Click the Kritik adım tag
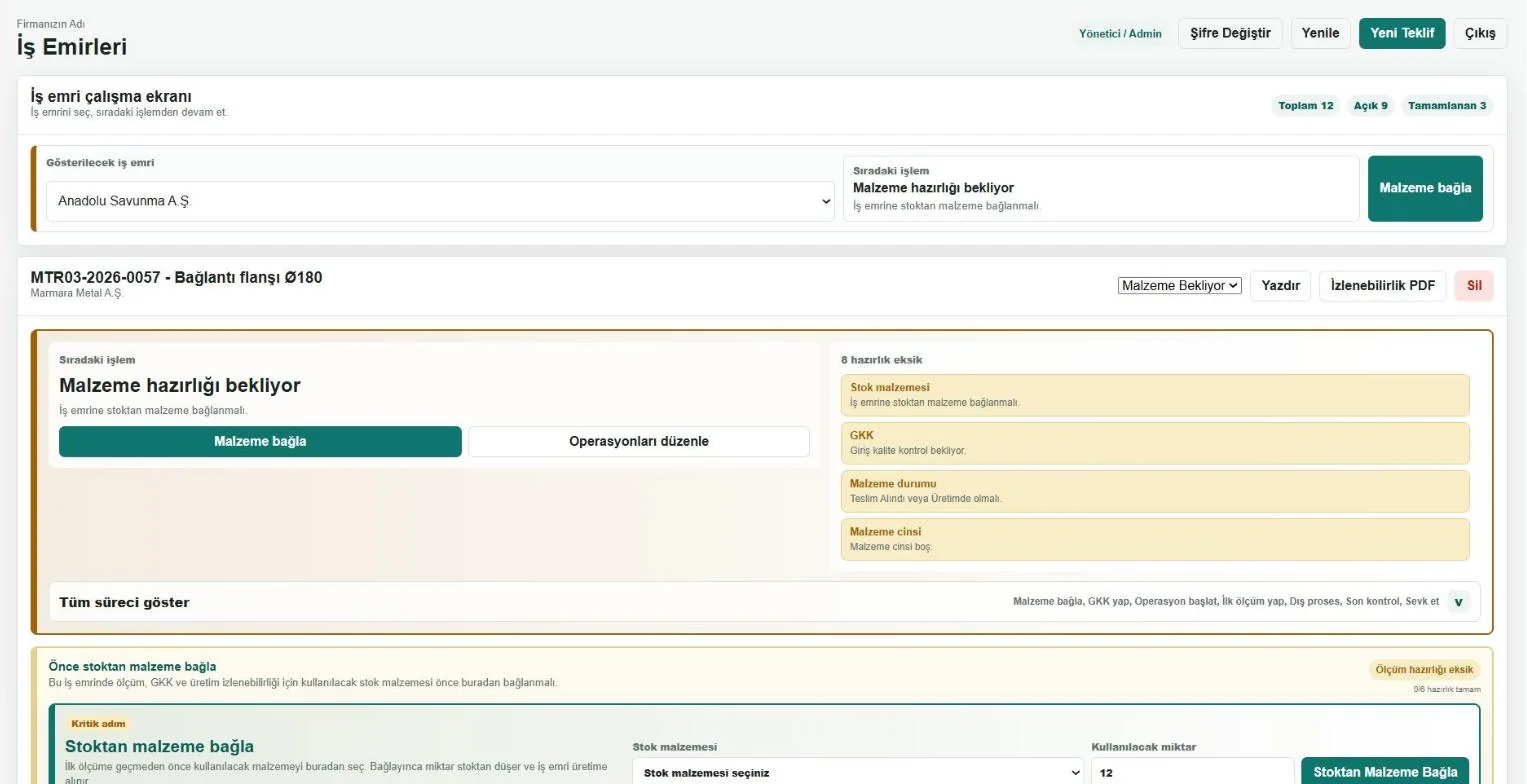This screenshot has width=1527, height=784. [97, 724]
